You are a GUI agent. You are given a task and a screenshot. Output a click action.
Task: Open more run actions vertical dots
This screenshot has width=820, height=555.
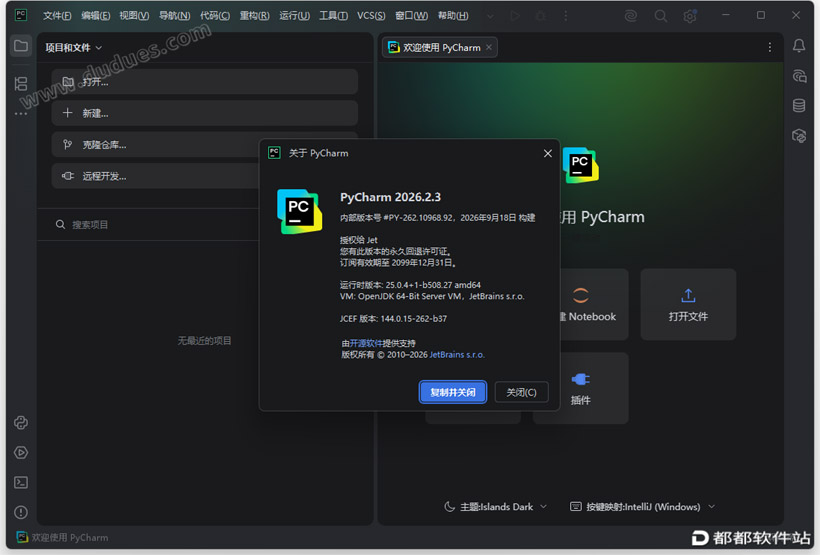pos(565,16)
